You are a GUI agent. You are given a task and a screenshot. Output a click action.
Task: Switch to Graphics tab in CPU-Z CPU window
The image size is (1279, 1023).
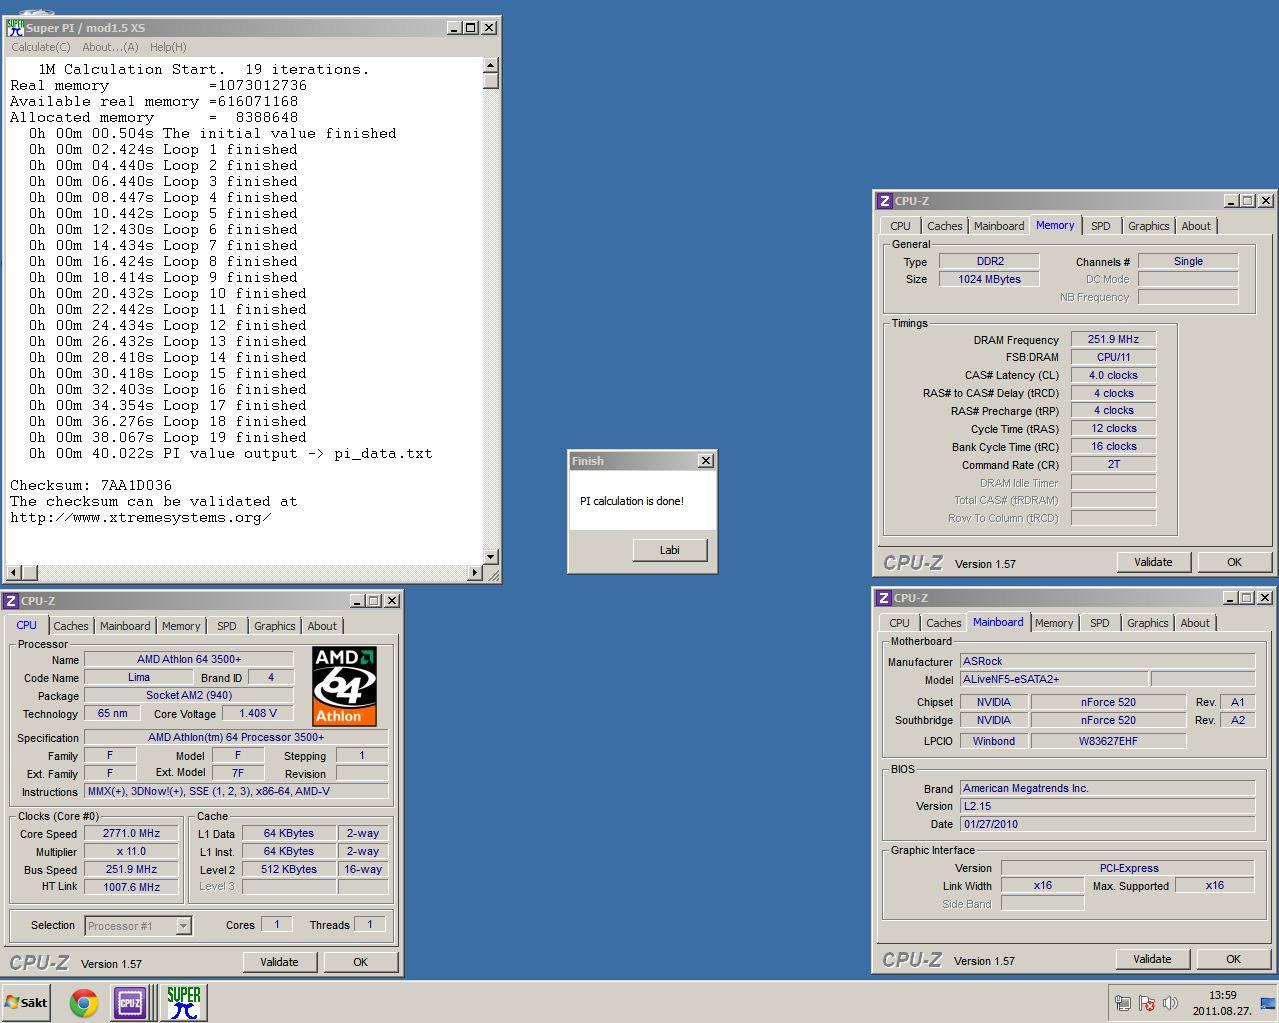point(275,626)
